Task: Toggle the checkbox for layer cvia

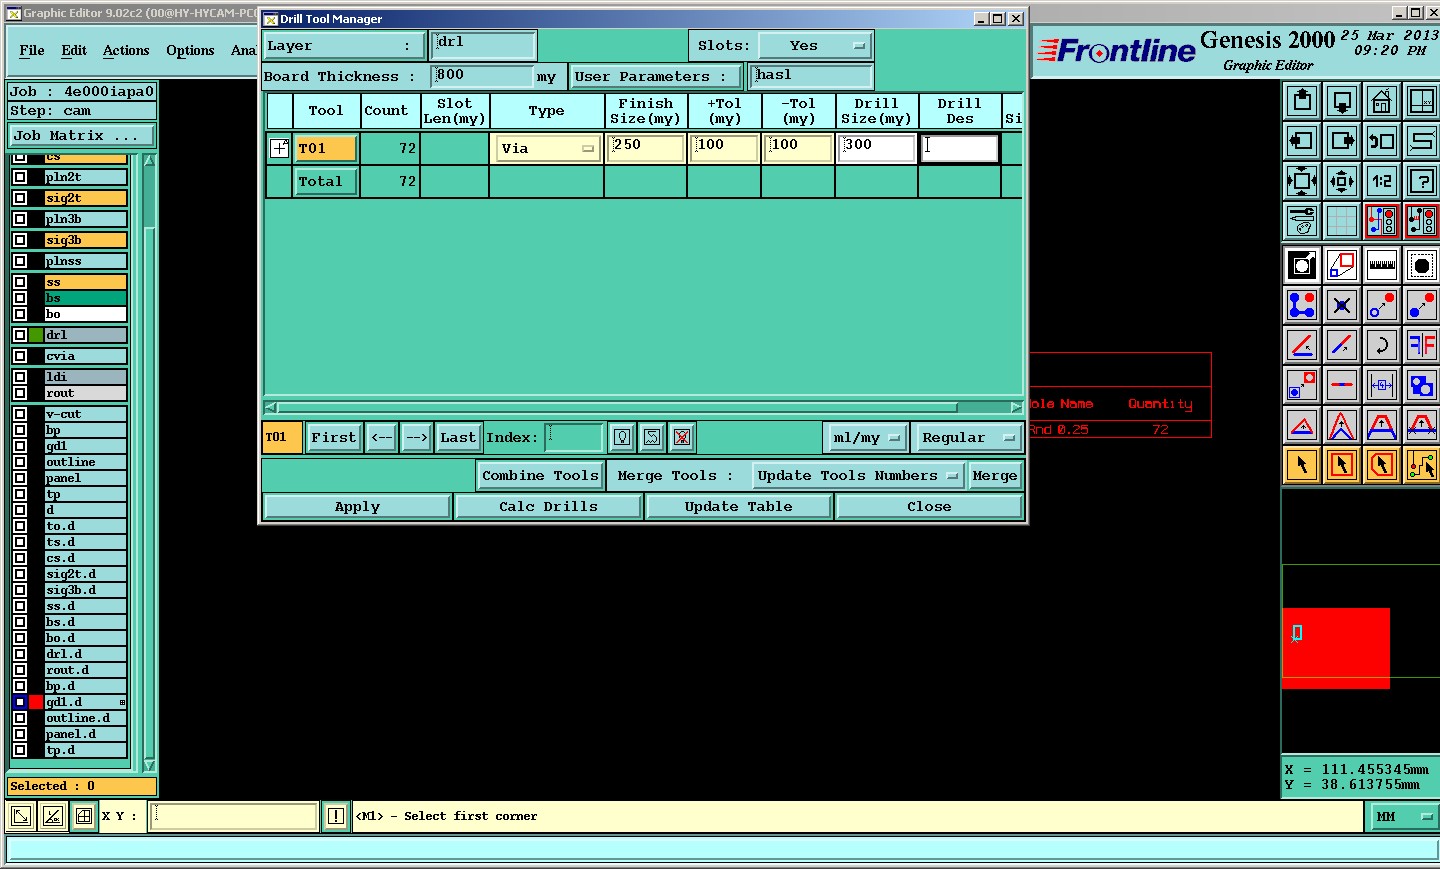Action: 20,356
